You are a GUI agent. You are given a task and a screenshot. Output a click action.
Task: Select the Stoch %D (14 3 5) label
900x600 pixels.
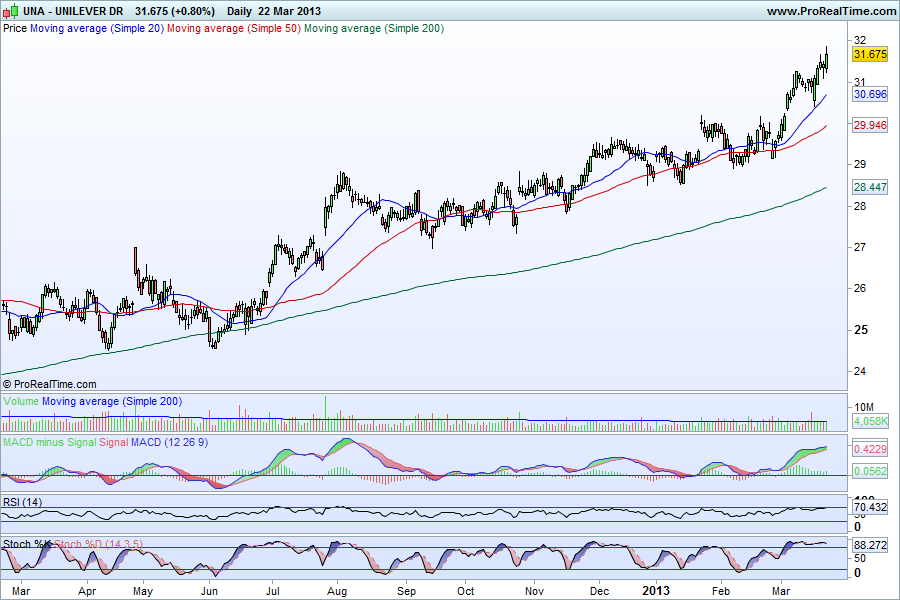tap(98, 544)
